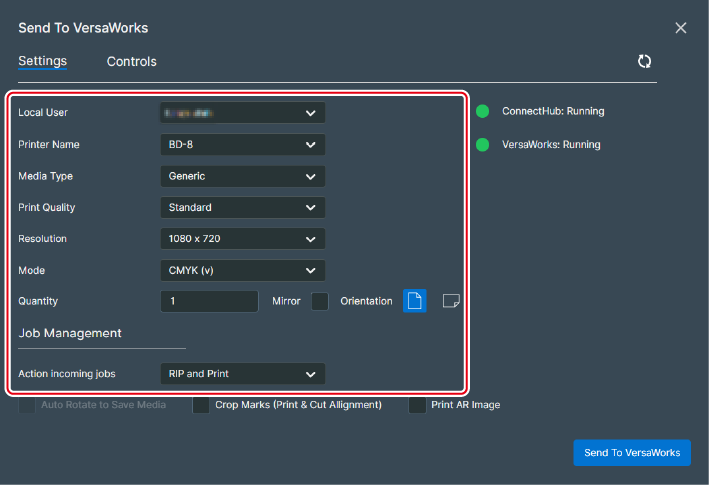Open the Printer Name dropdown
The height and width of the screenshot is (485, 709).
coord(242,144)
